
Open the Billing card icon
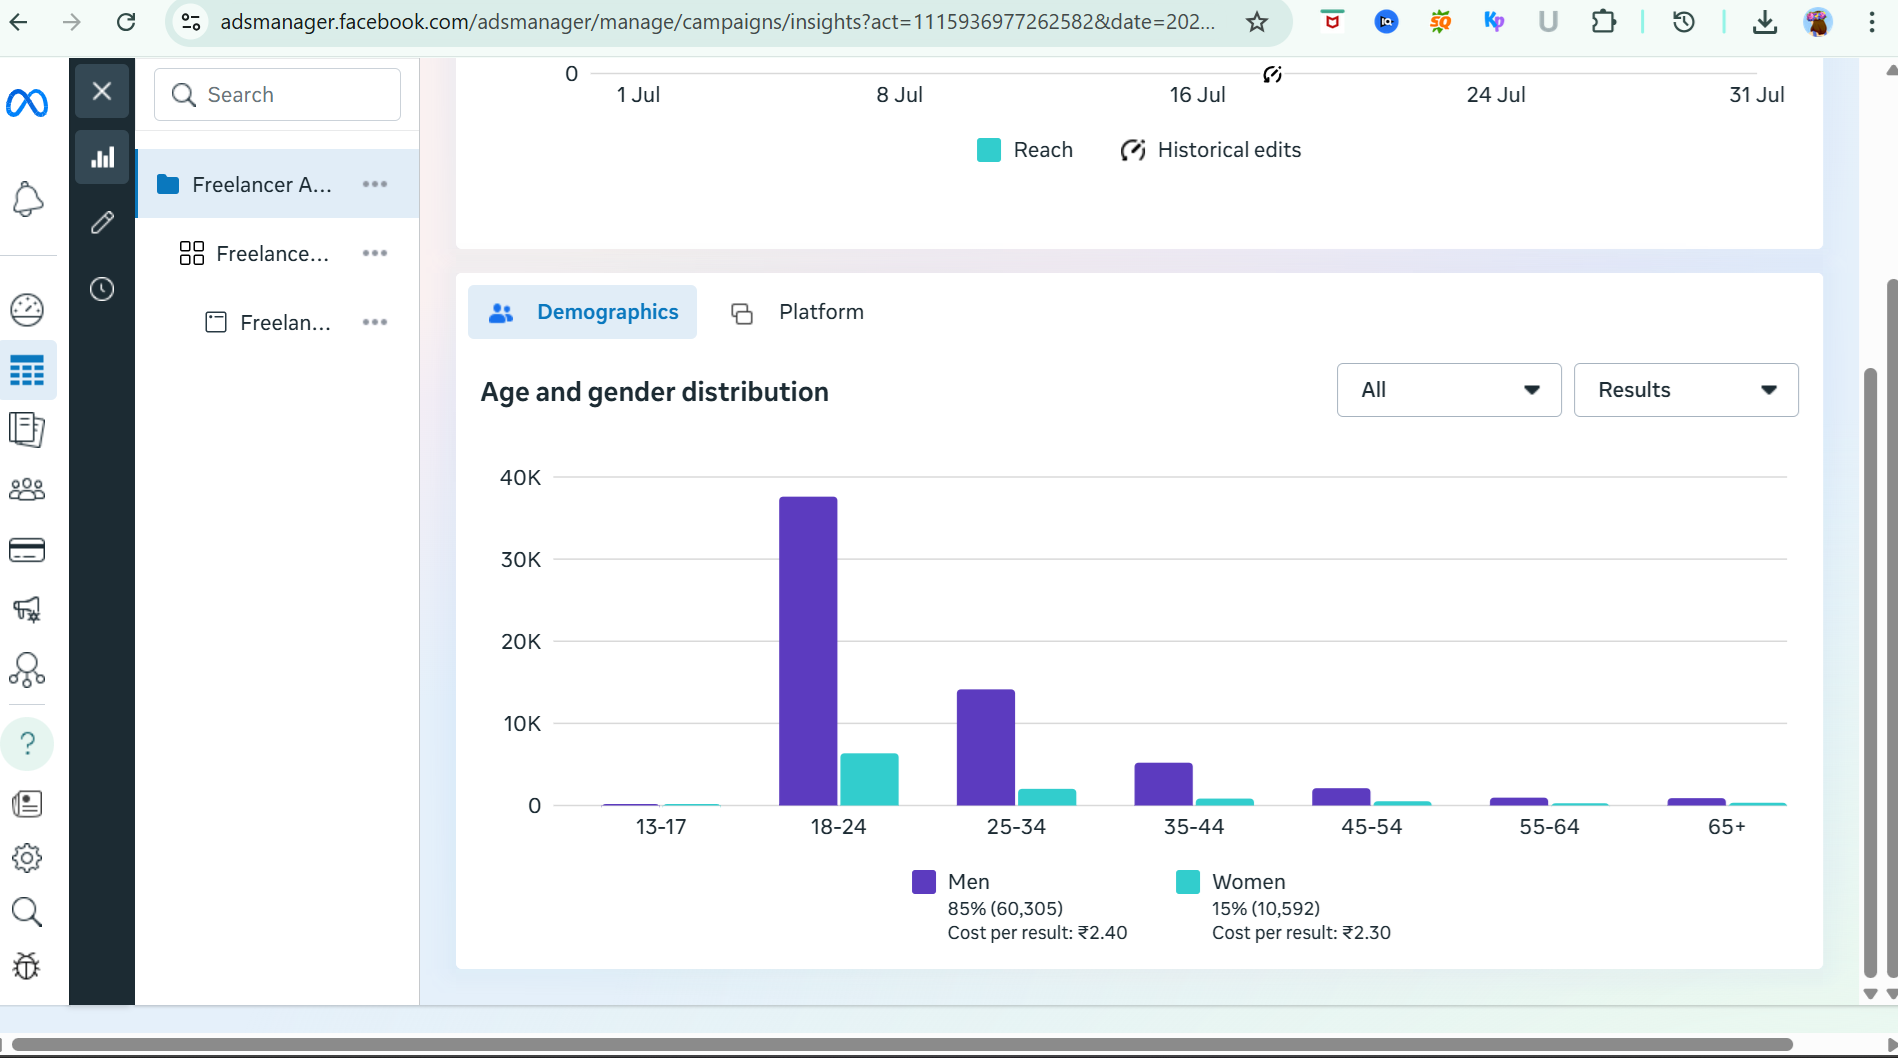(27, 550)
